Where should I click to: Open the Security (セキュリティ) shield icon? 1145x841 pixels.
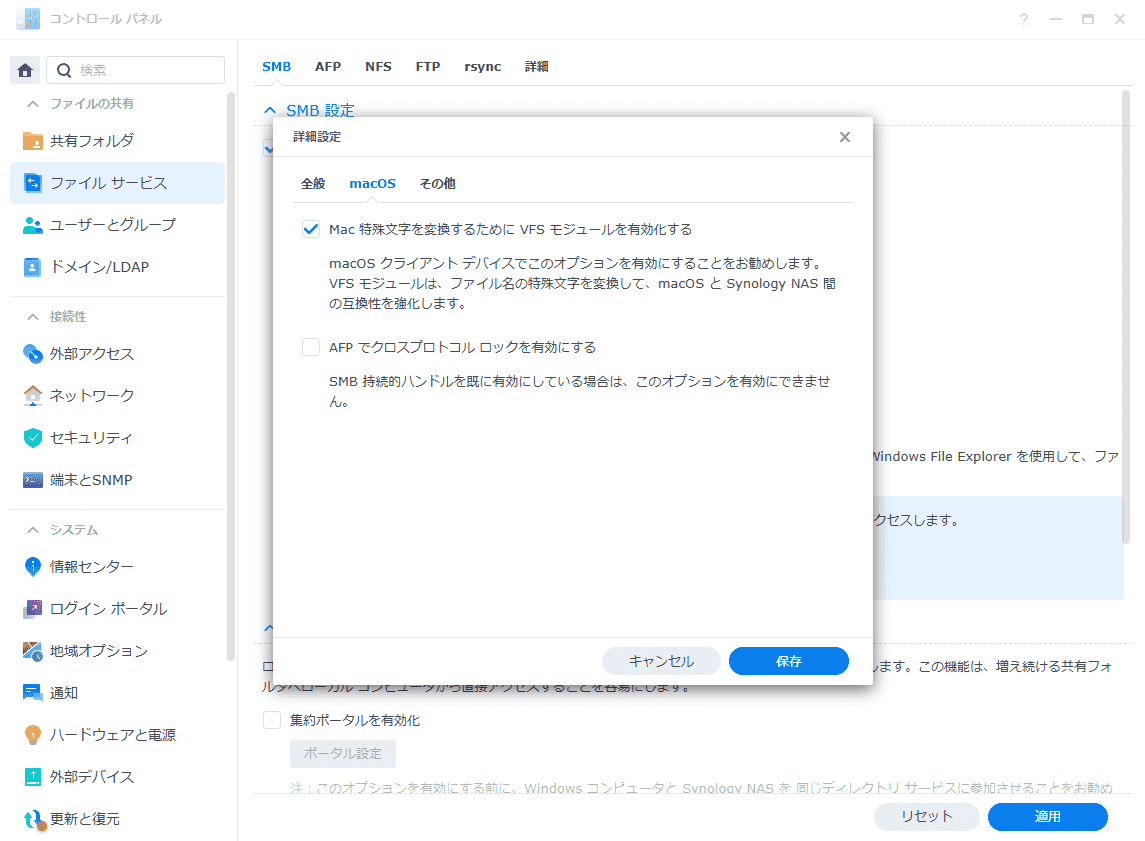32,438
